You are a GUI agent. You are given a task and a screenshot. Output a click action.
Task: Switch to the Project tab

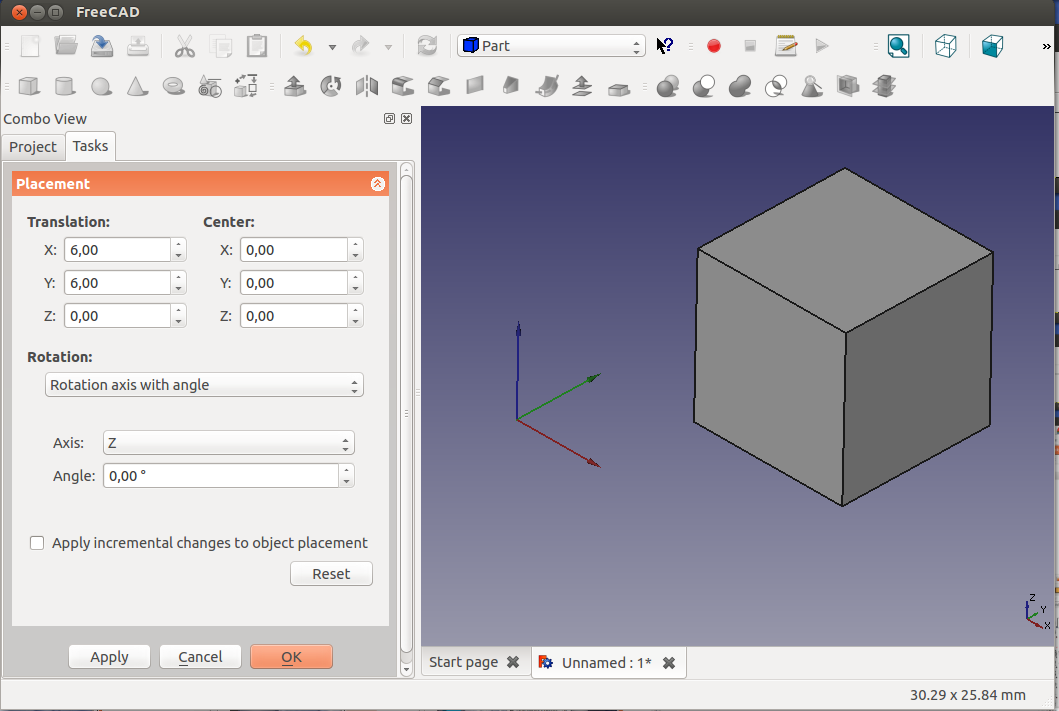click(x=33, y=147)
